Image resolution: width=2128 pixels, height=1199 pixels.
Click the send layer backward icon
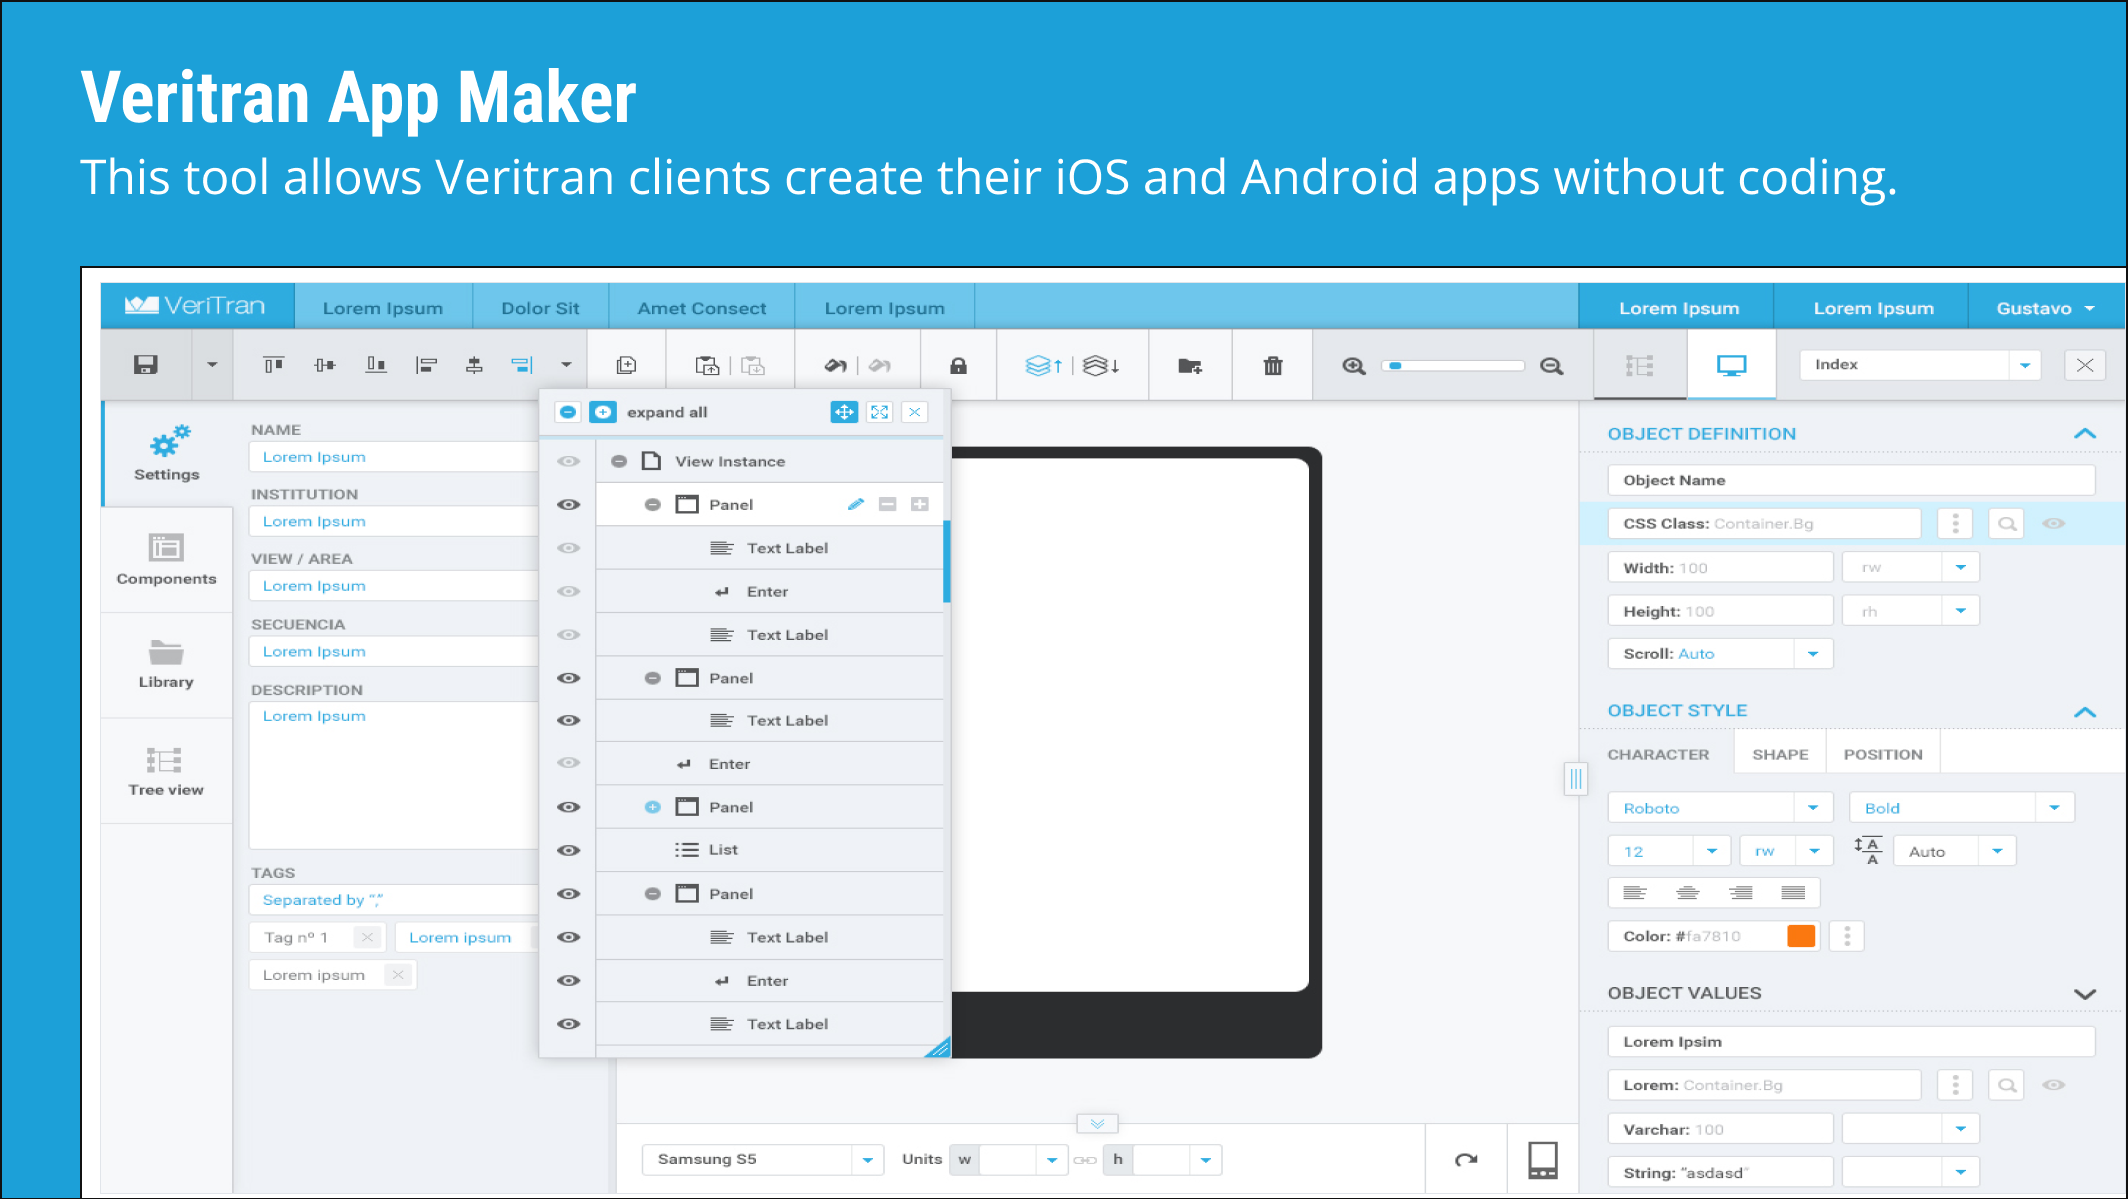coord(1101,366)
